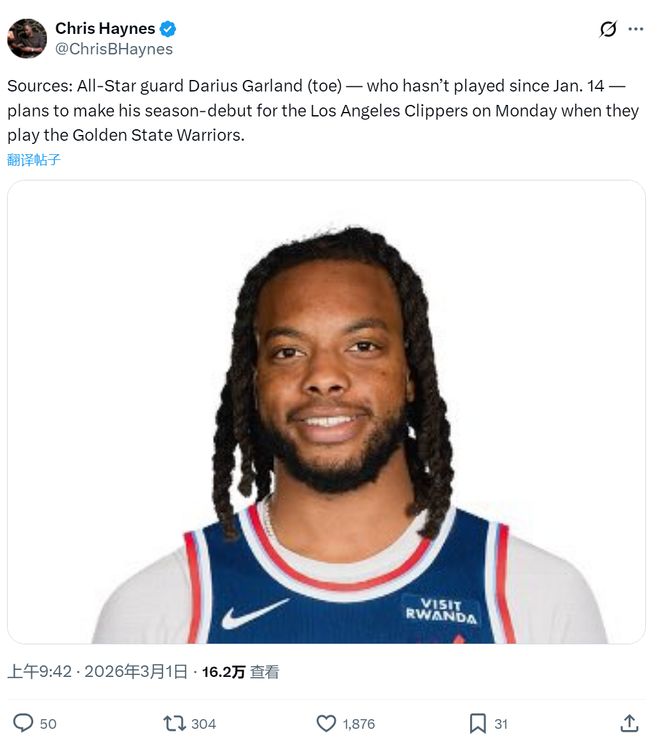Open the Darius Garland player photo
This screenshot has width=660, height=739.
[326, 412]
